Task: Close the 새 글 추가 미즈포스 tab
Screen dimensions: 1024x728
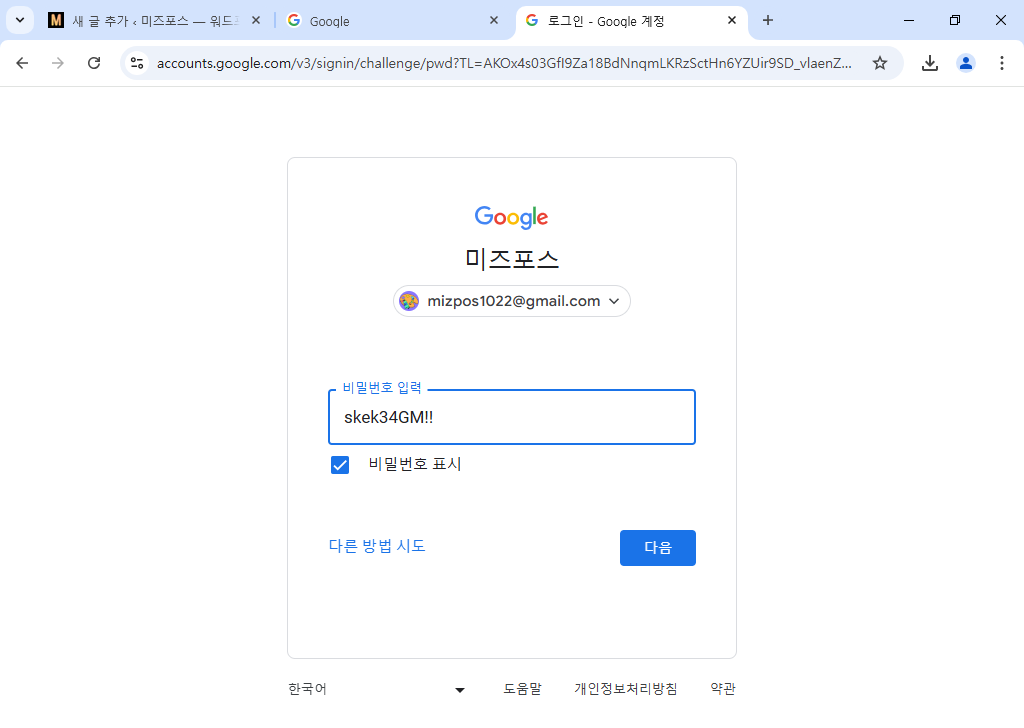Action: tap(256, 21)
